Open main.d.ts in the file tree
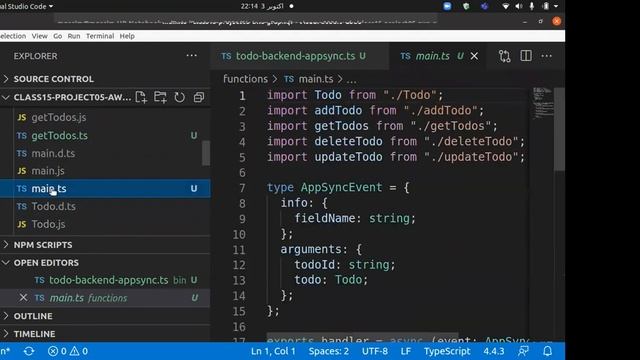640x360 pixels. click(x=105, y=153)
